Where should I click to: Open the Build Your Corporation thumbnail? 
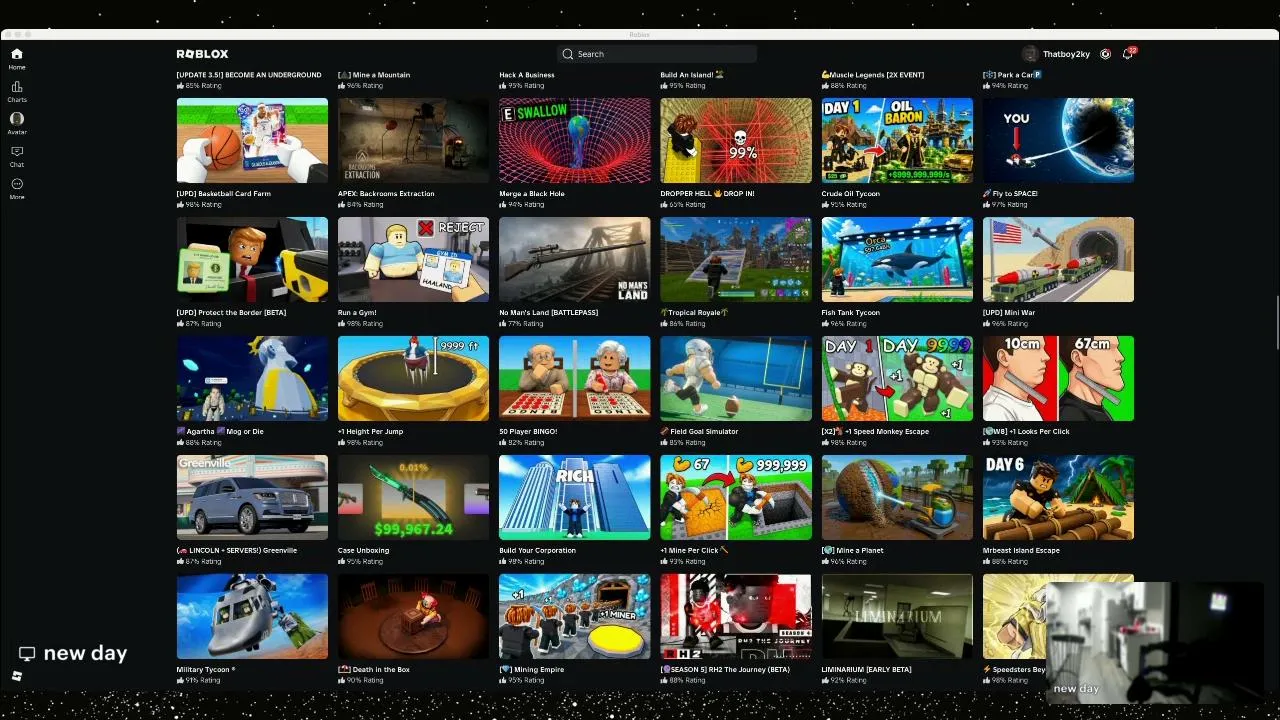575,497
